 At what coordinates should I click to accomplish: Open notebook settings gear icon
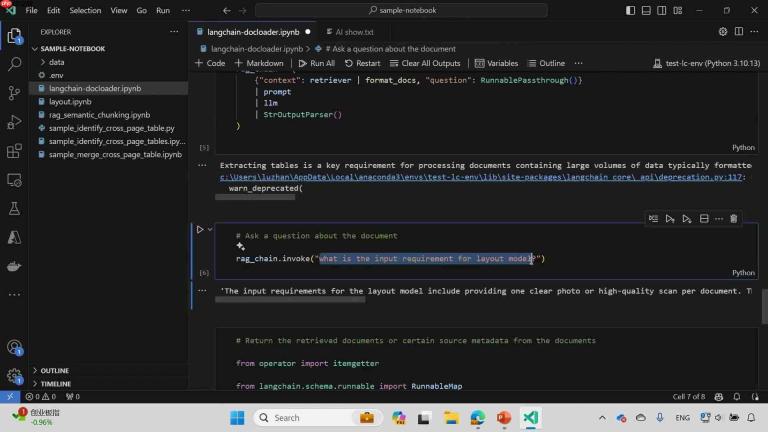723,32
